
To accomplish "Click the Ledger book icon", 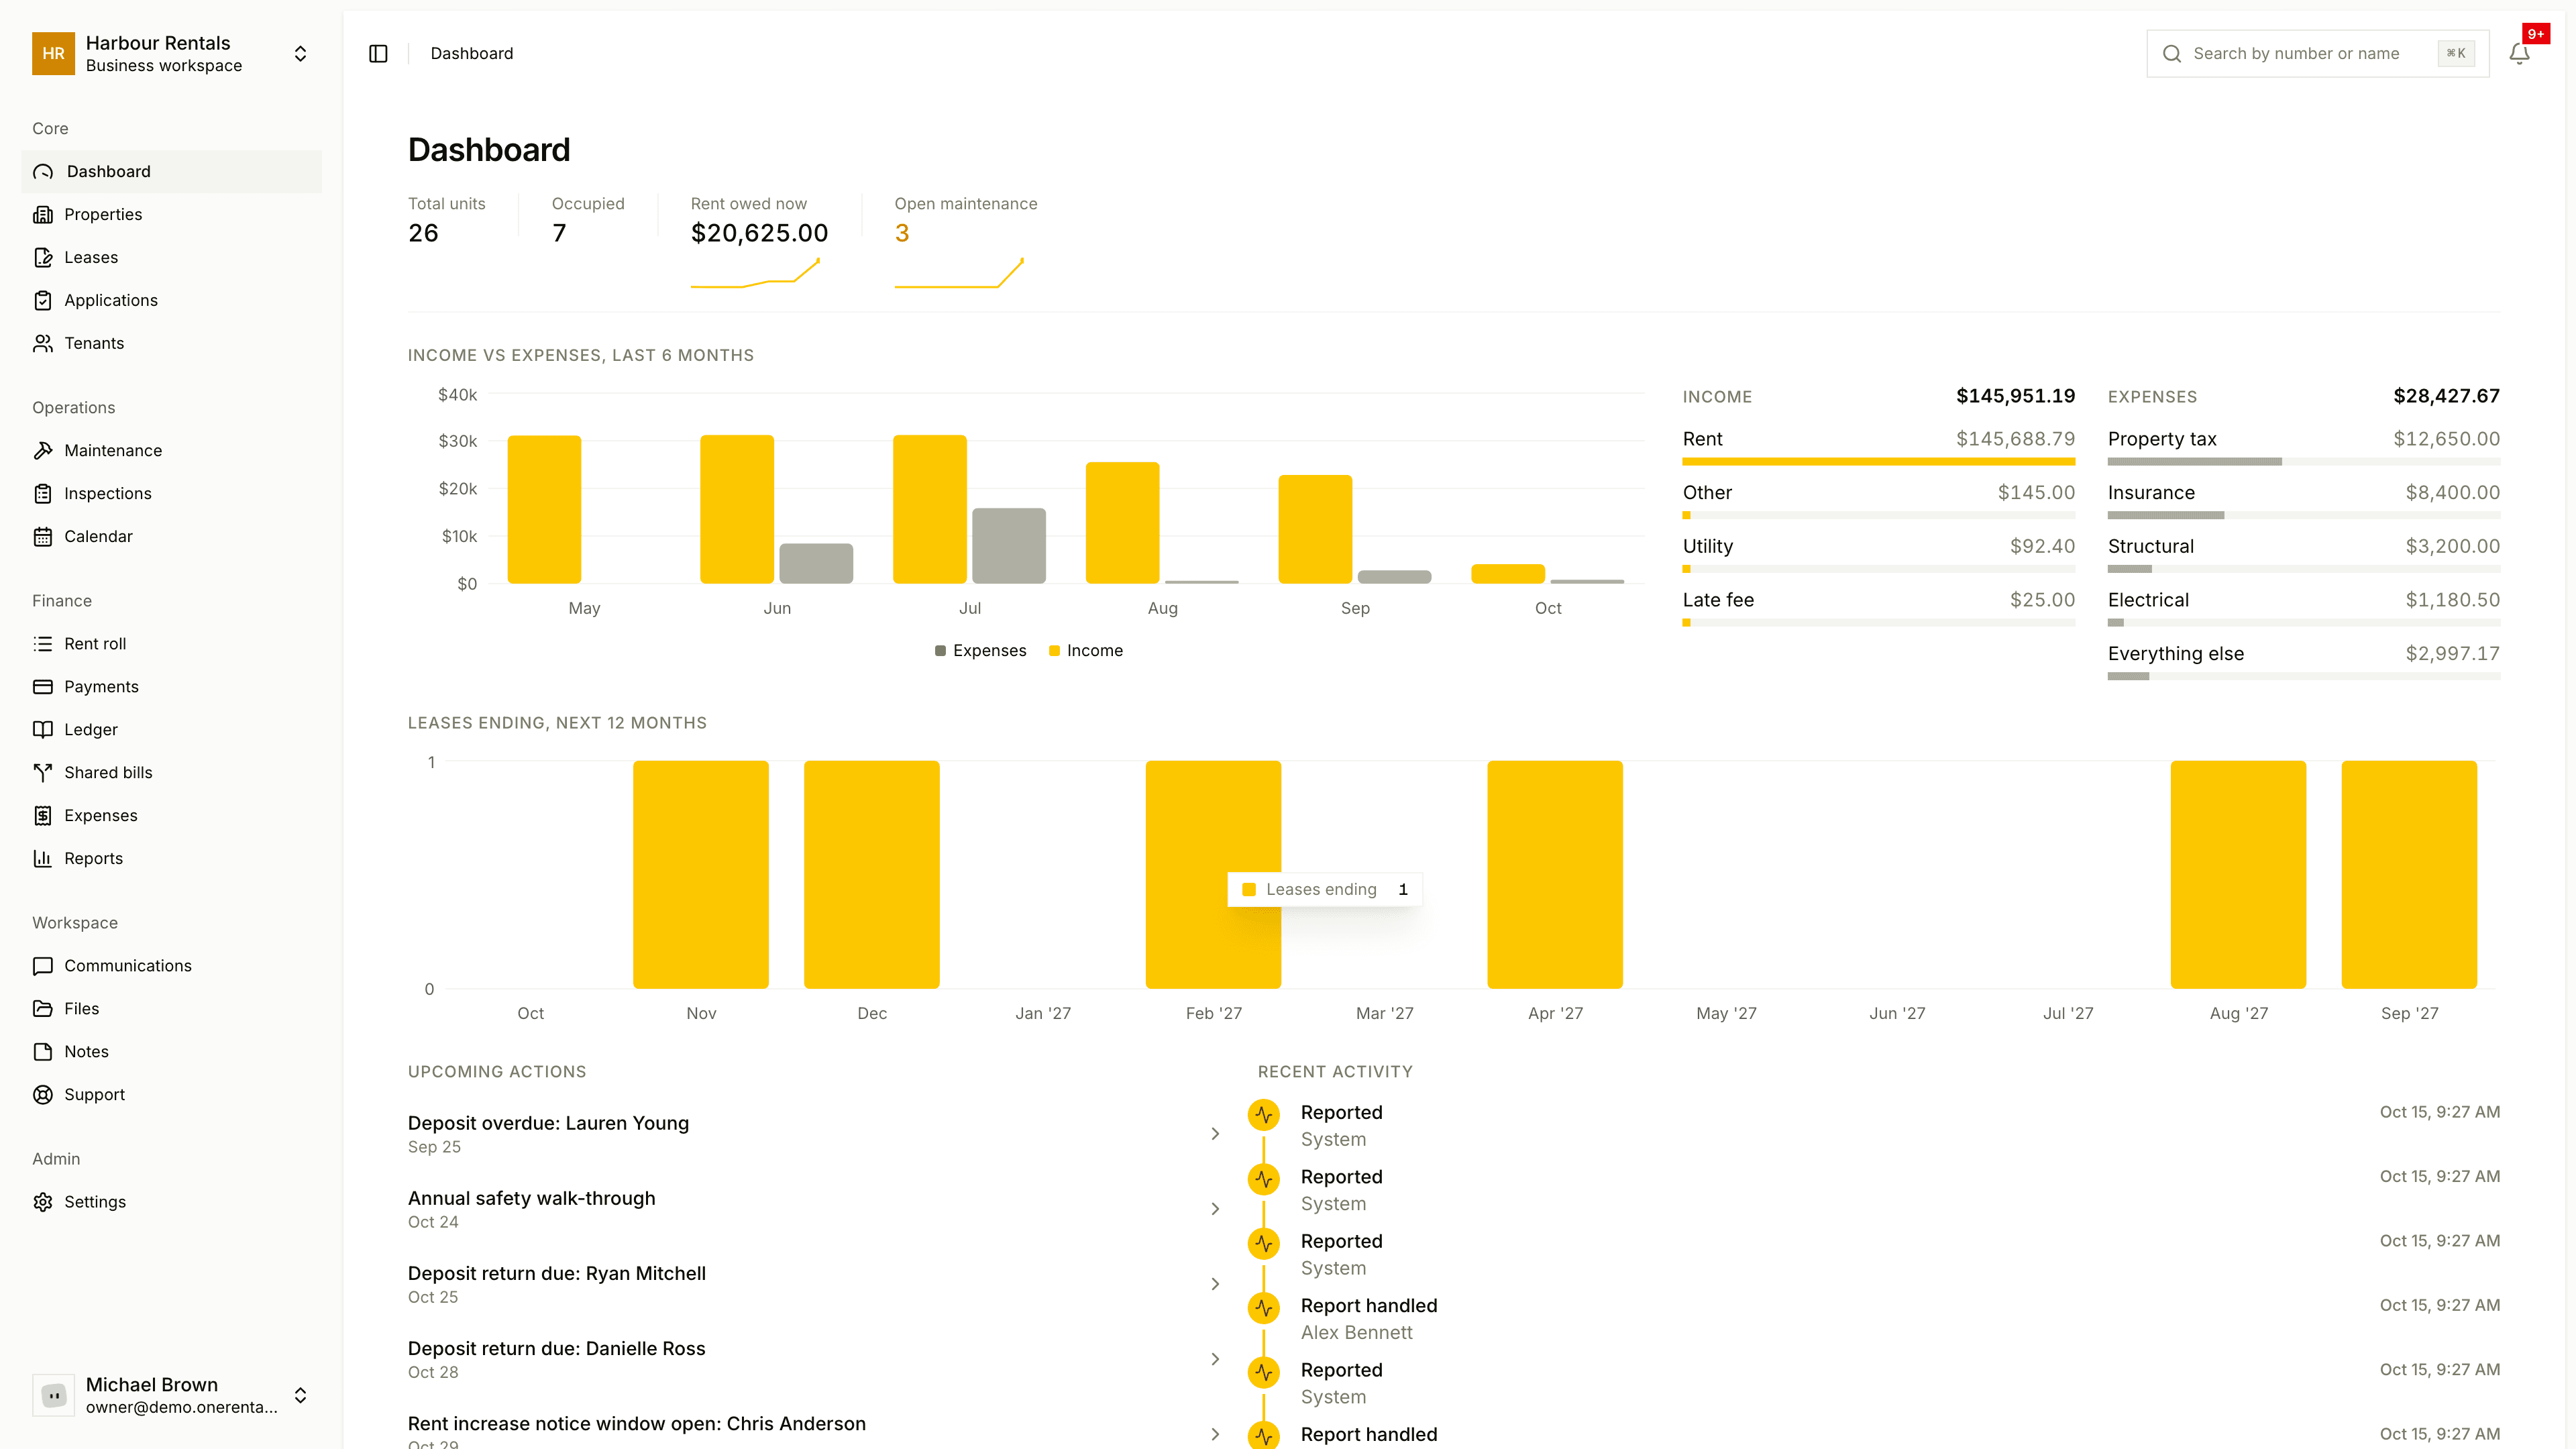I will [43, 729].
